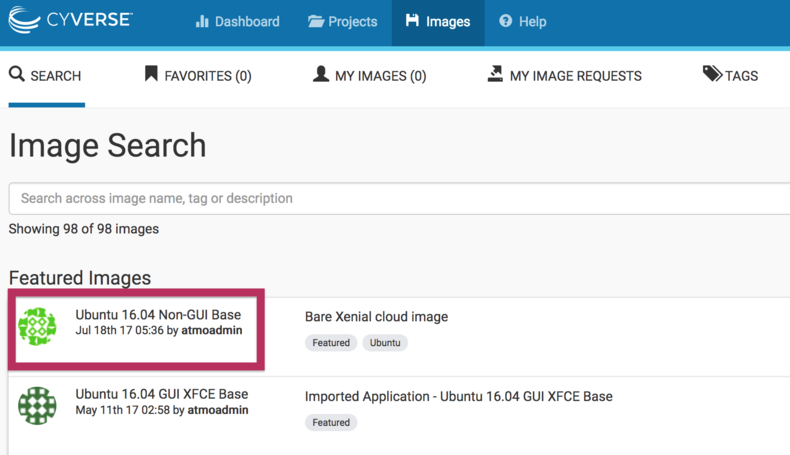Click 'Imported Application - Ubuntu 16.04 GUI XFCE Base' text
This screenshot has width=790, height=455.
point(458,397)
